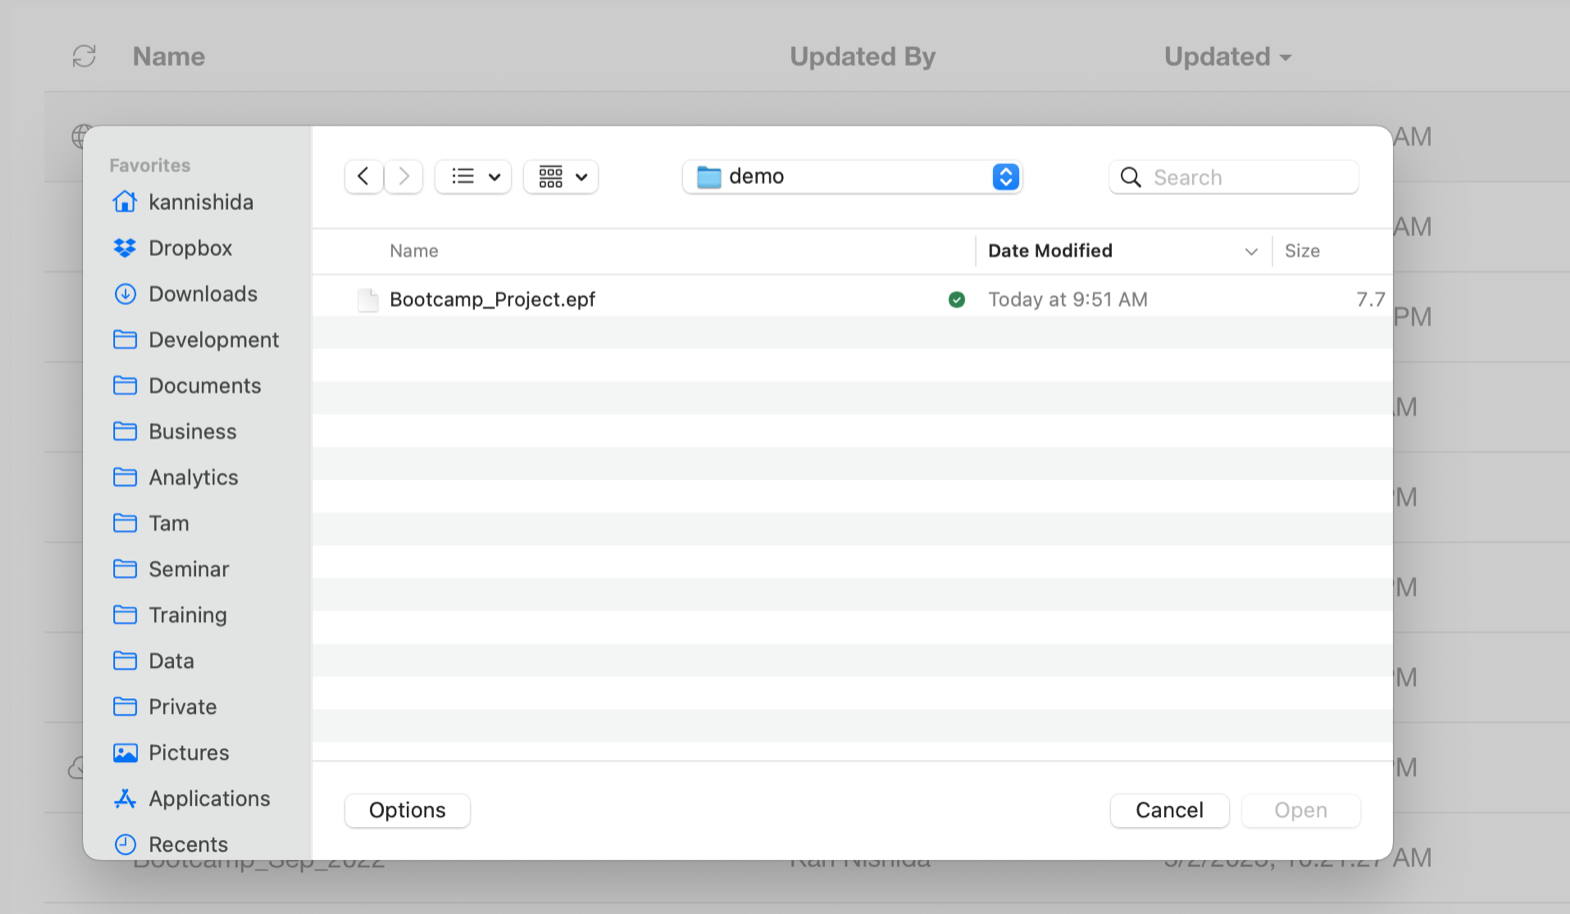The height and width of the screenshot is (914, 1570).
Task: Click the Bootcamp_Project.epf file icon
Action: point(368,300)
